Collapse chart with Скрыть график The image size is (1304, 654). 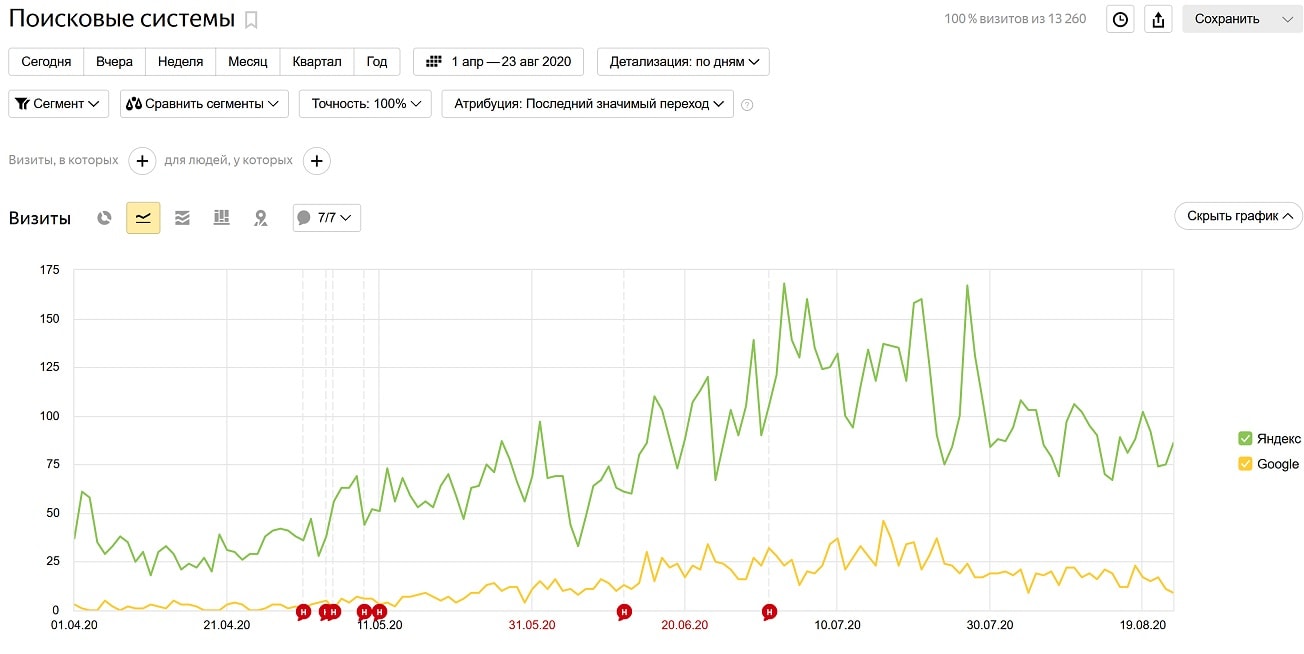click(1238, 216)
